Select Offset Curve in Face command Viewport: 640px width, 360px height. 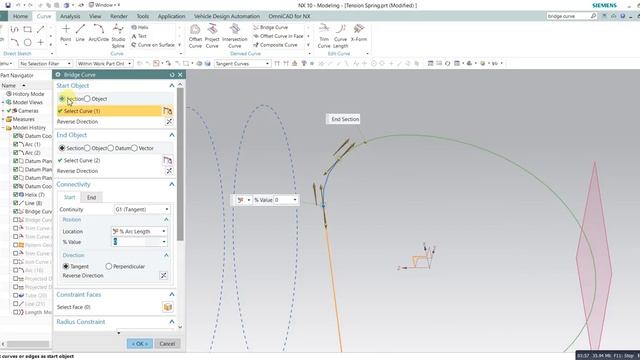coord(278,36)
